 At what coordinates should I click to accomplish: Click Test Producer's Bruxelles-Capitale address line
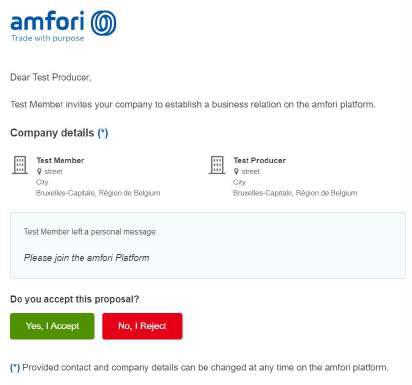(295, 193)
